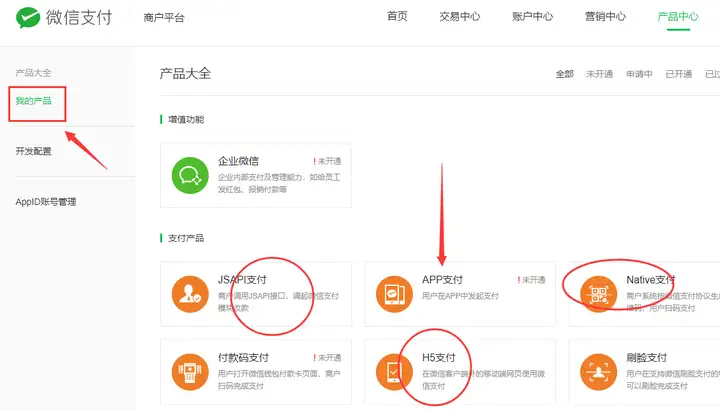This screenshot has width=720, height=411.
Task: Open 产品中心 in top navigation
Action: 678,17
